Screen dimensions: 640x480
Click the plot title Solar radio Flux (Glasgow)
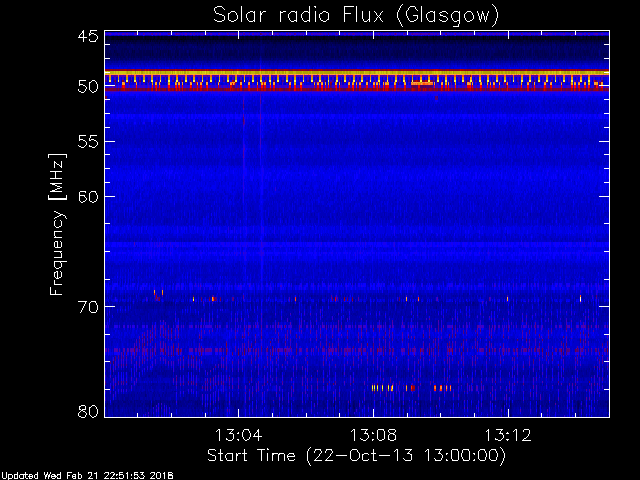[x=356, y=16]
